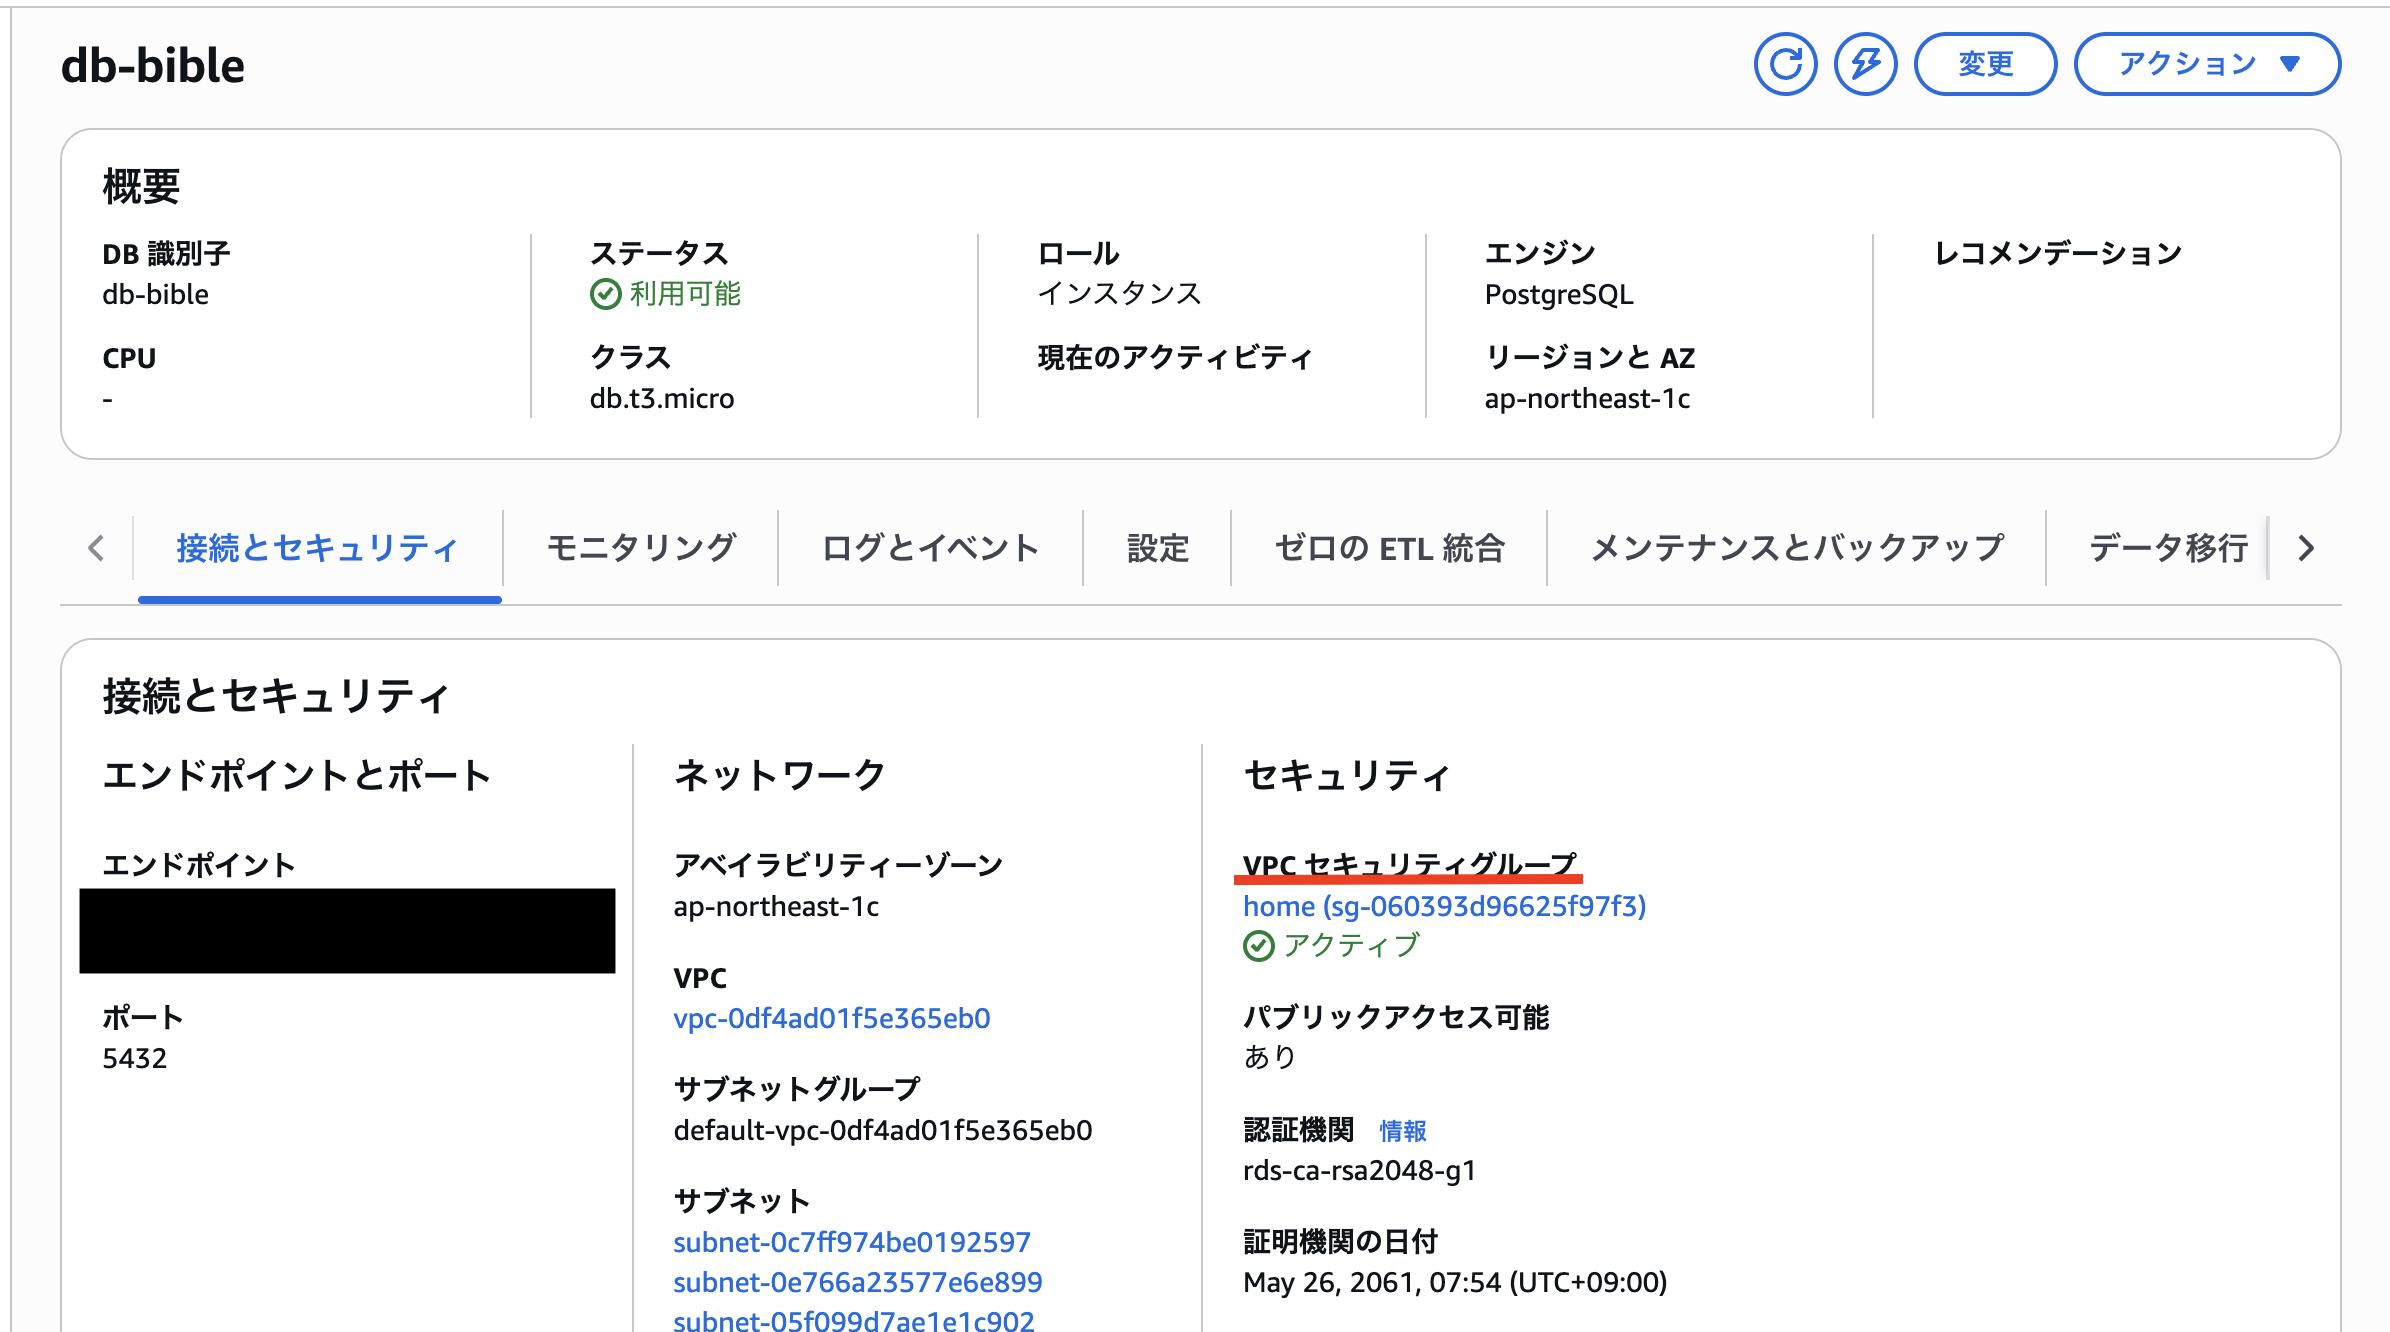Open the ゼロの ETL 統合 tab
The height and width of the screenshot is (1332, 2390).
(x=1388, y=548)
